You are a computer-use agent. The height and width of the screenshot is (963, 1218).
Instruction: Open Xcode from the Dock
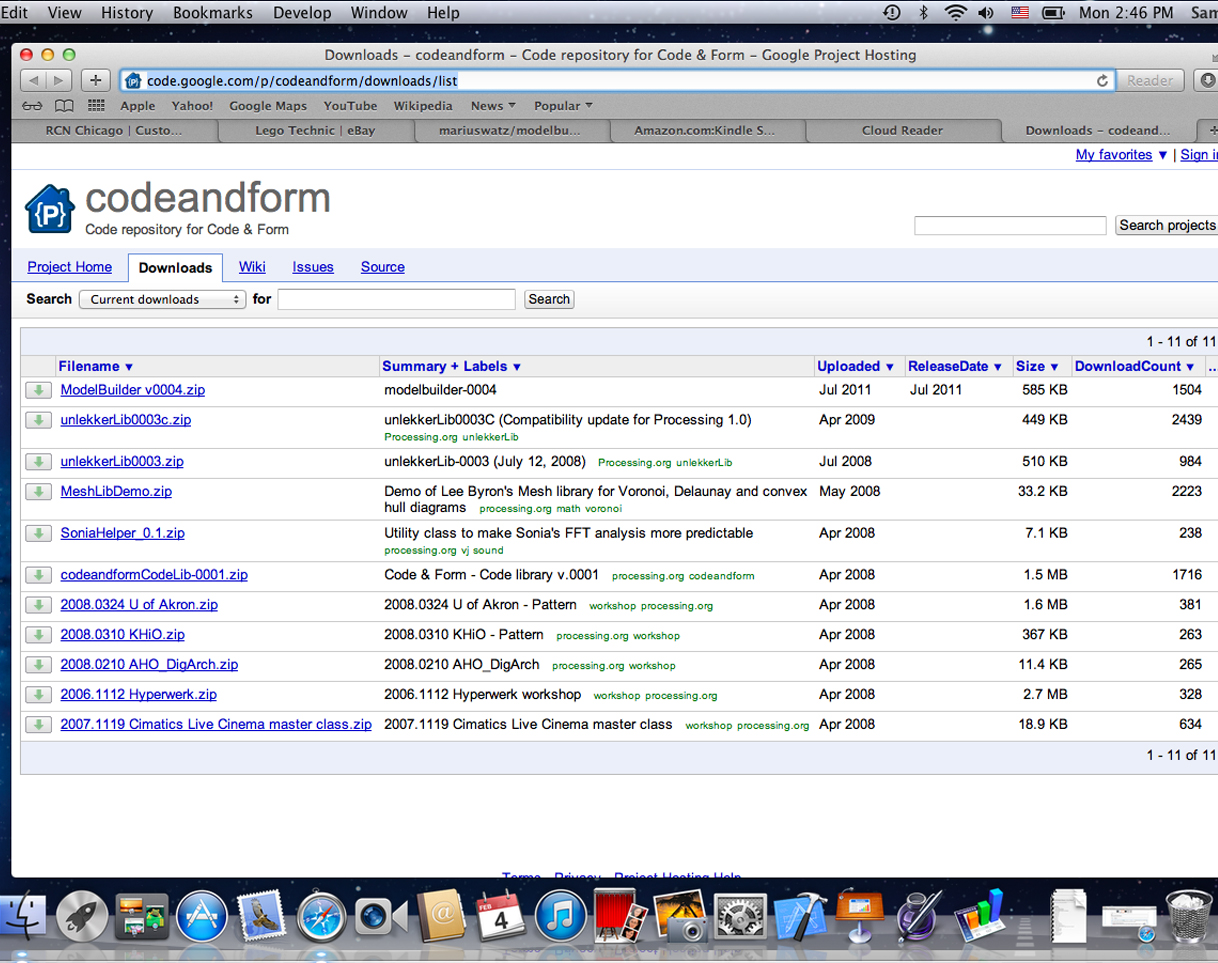pos(800,917)
